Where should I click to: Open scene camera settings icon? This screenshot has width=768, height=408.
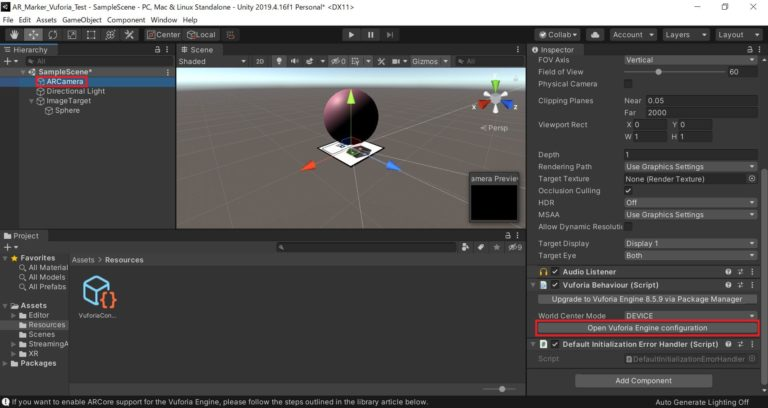pos(396,61)
